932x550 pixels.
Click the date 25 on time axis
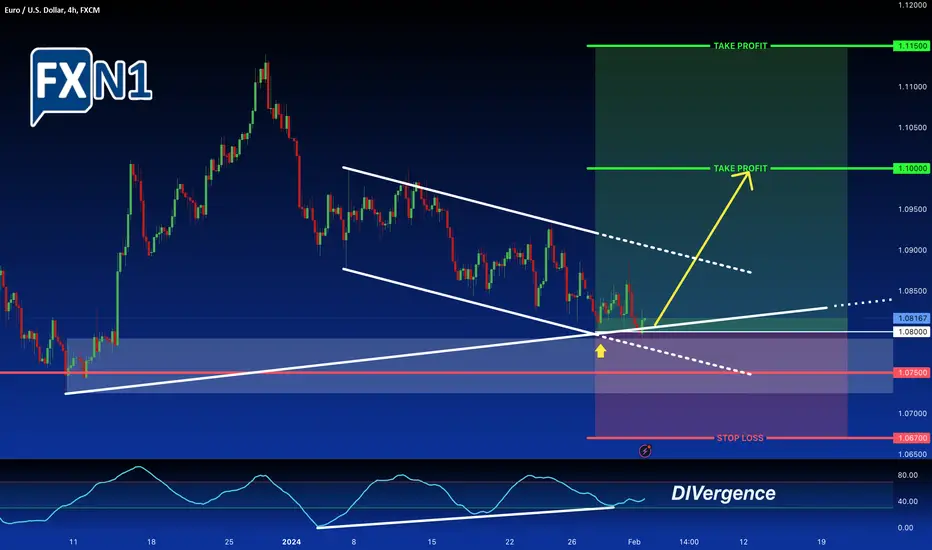pos(229,542)
